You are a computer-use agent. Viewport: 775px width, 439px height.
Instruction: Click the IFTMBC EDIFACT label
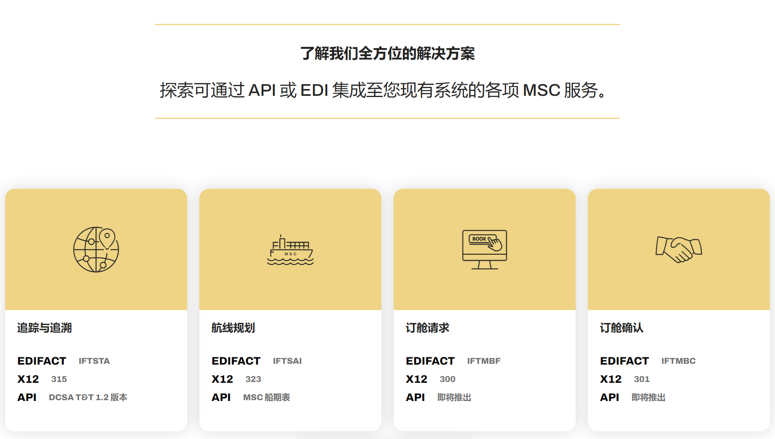coord(678,361)
